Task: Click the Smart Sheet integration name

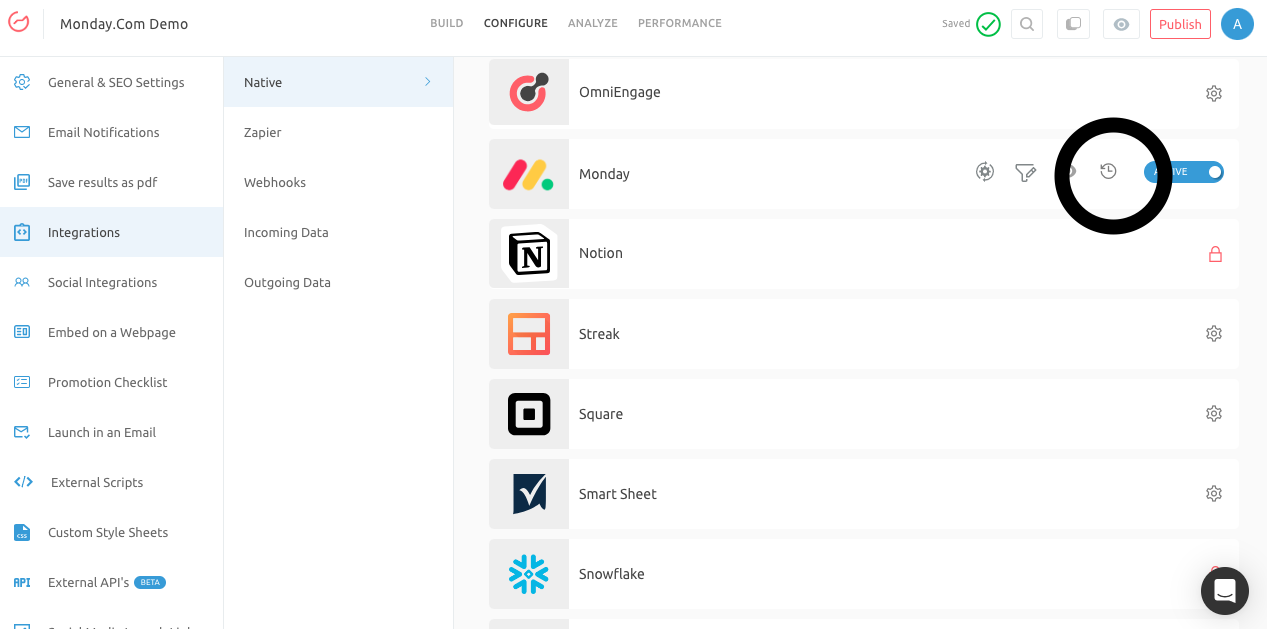Action: coord(618,494)
